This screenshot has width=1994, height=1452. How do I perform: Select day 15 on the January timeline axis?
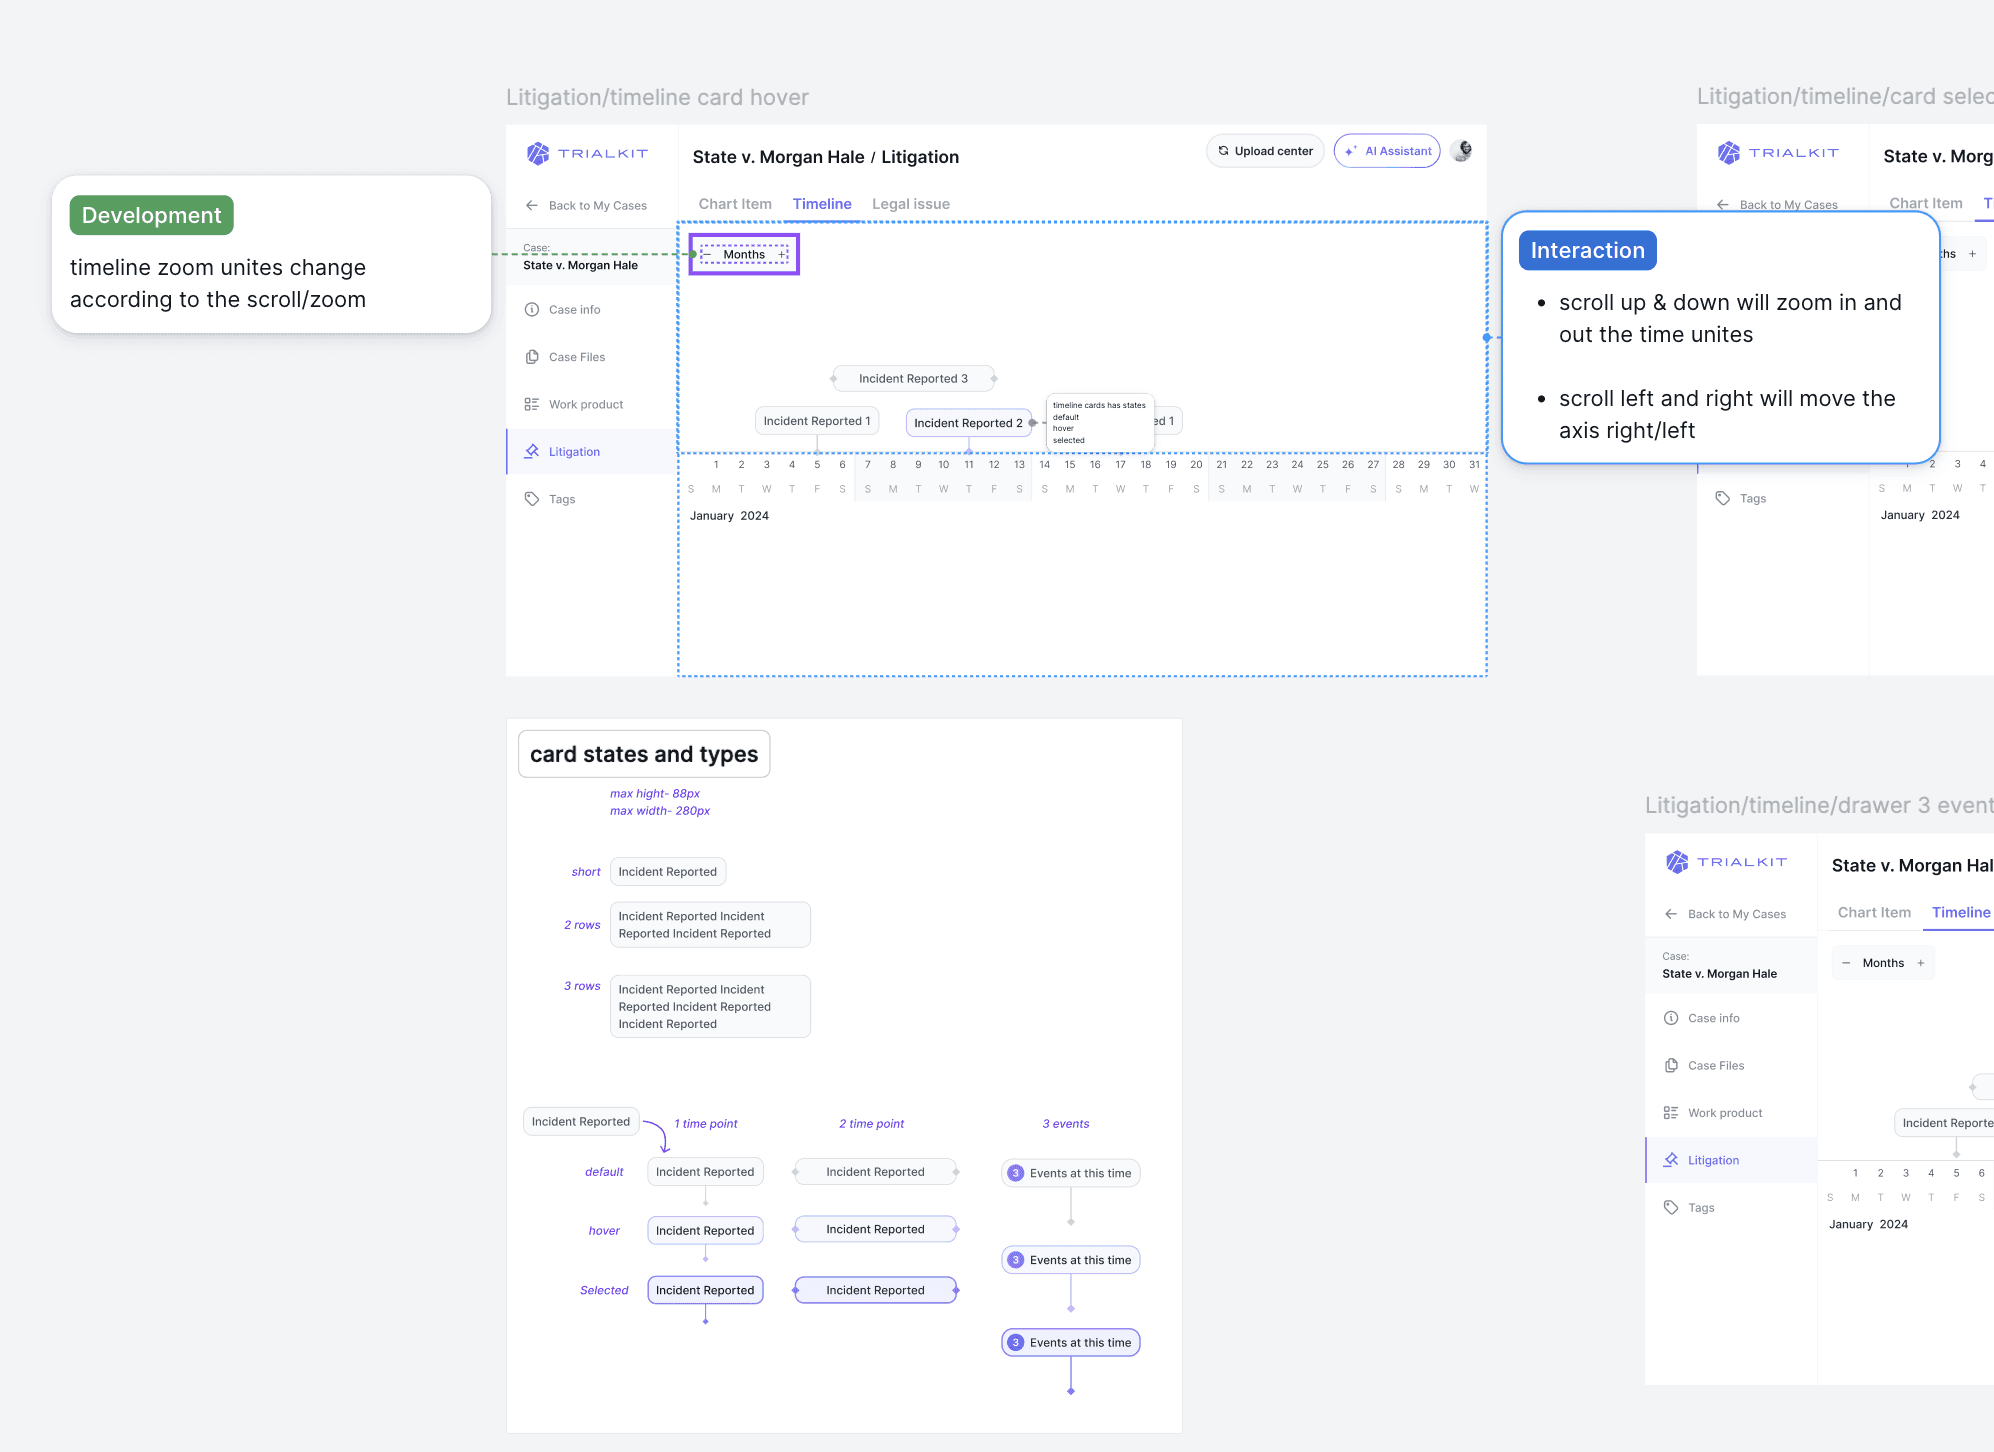coord(1070,464)
